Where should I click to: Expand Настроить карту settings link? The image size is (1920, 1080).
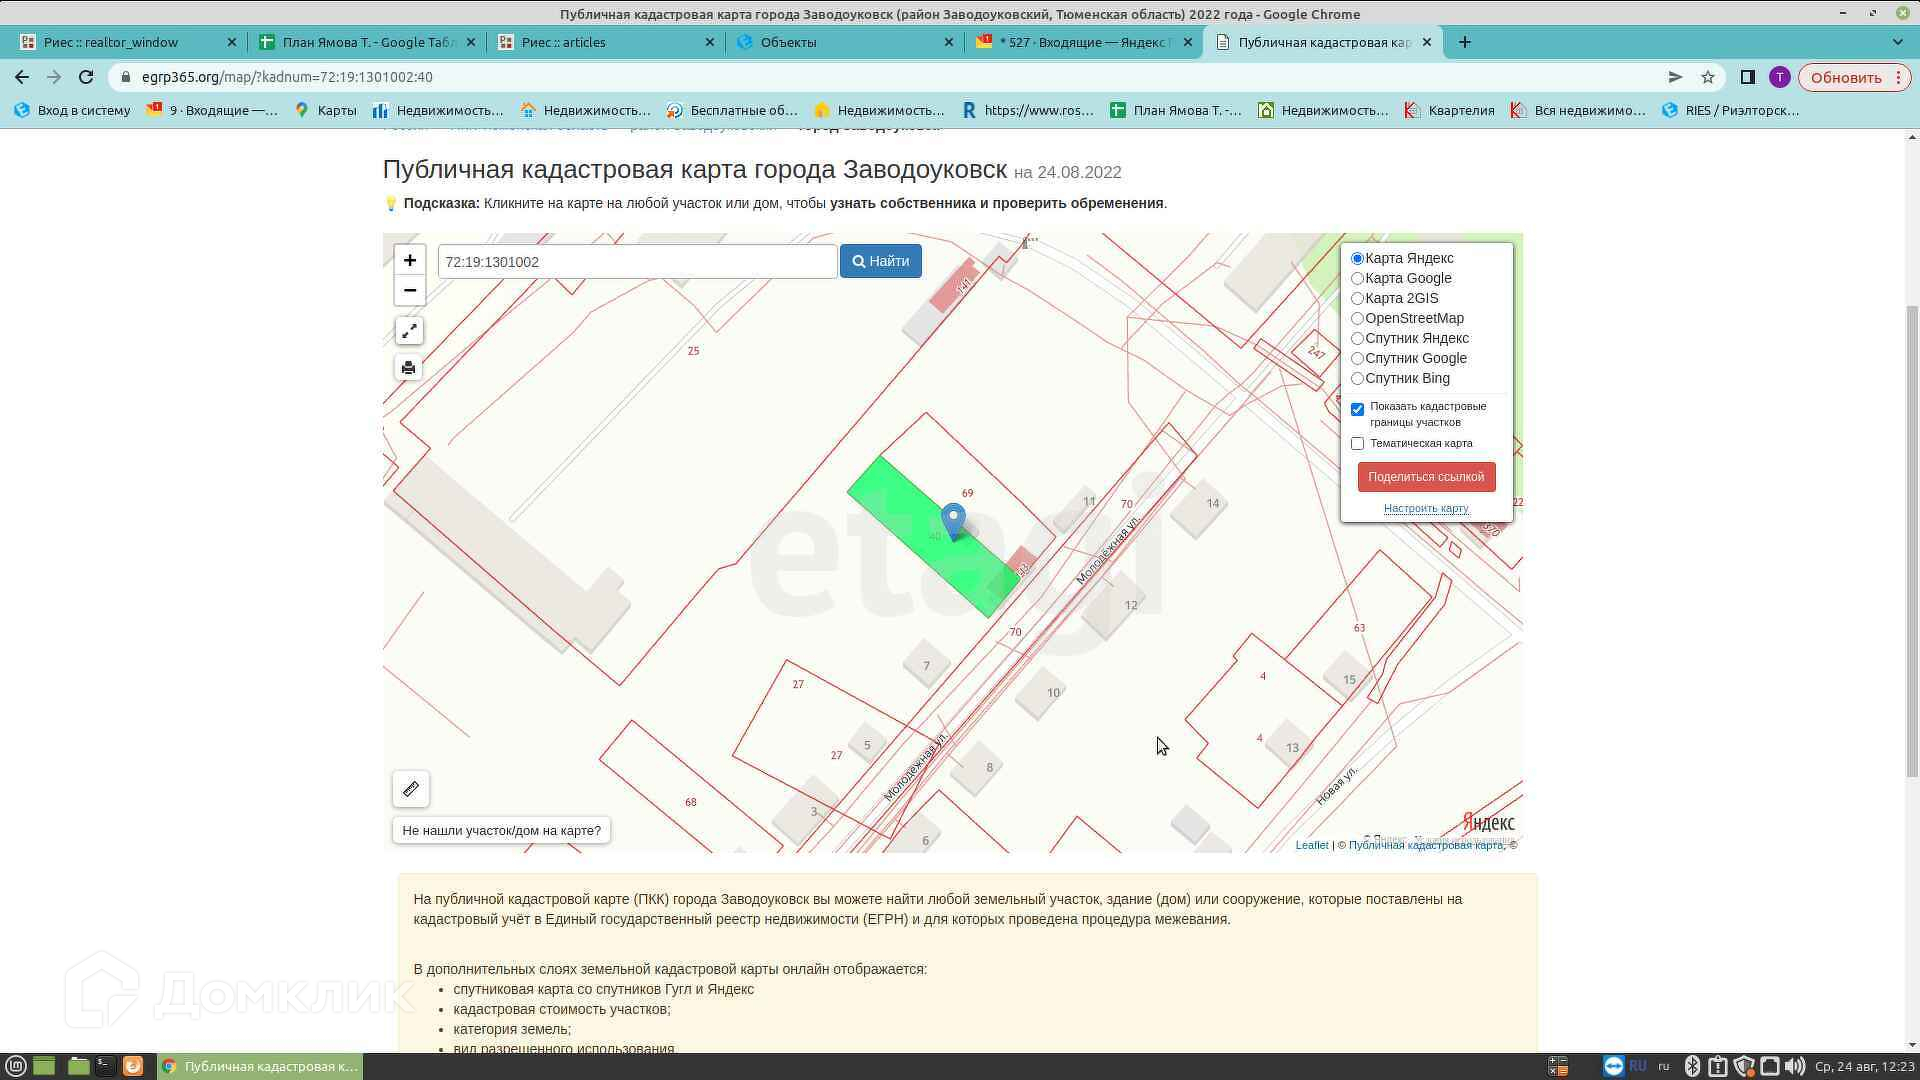pyautogui.click(x=1425, y=509)
